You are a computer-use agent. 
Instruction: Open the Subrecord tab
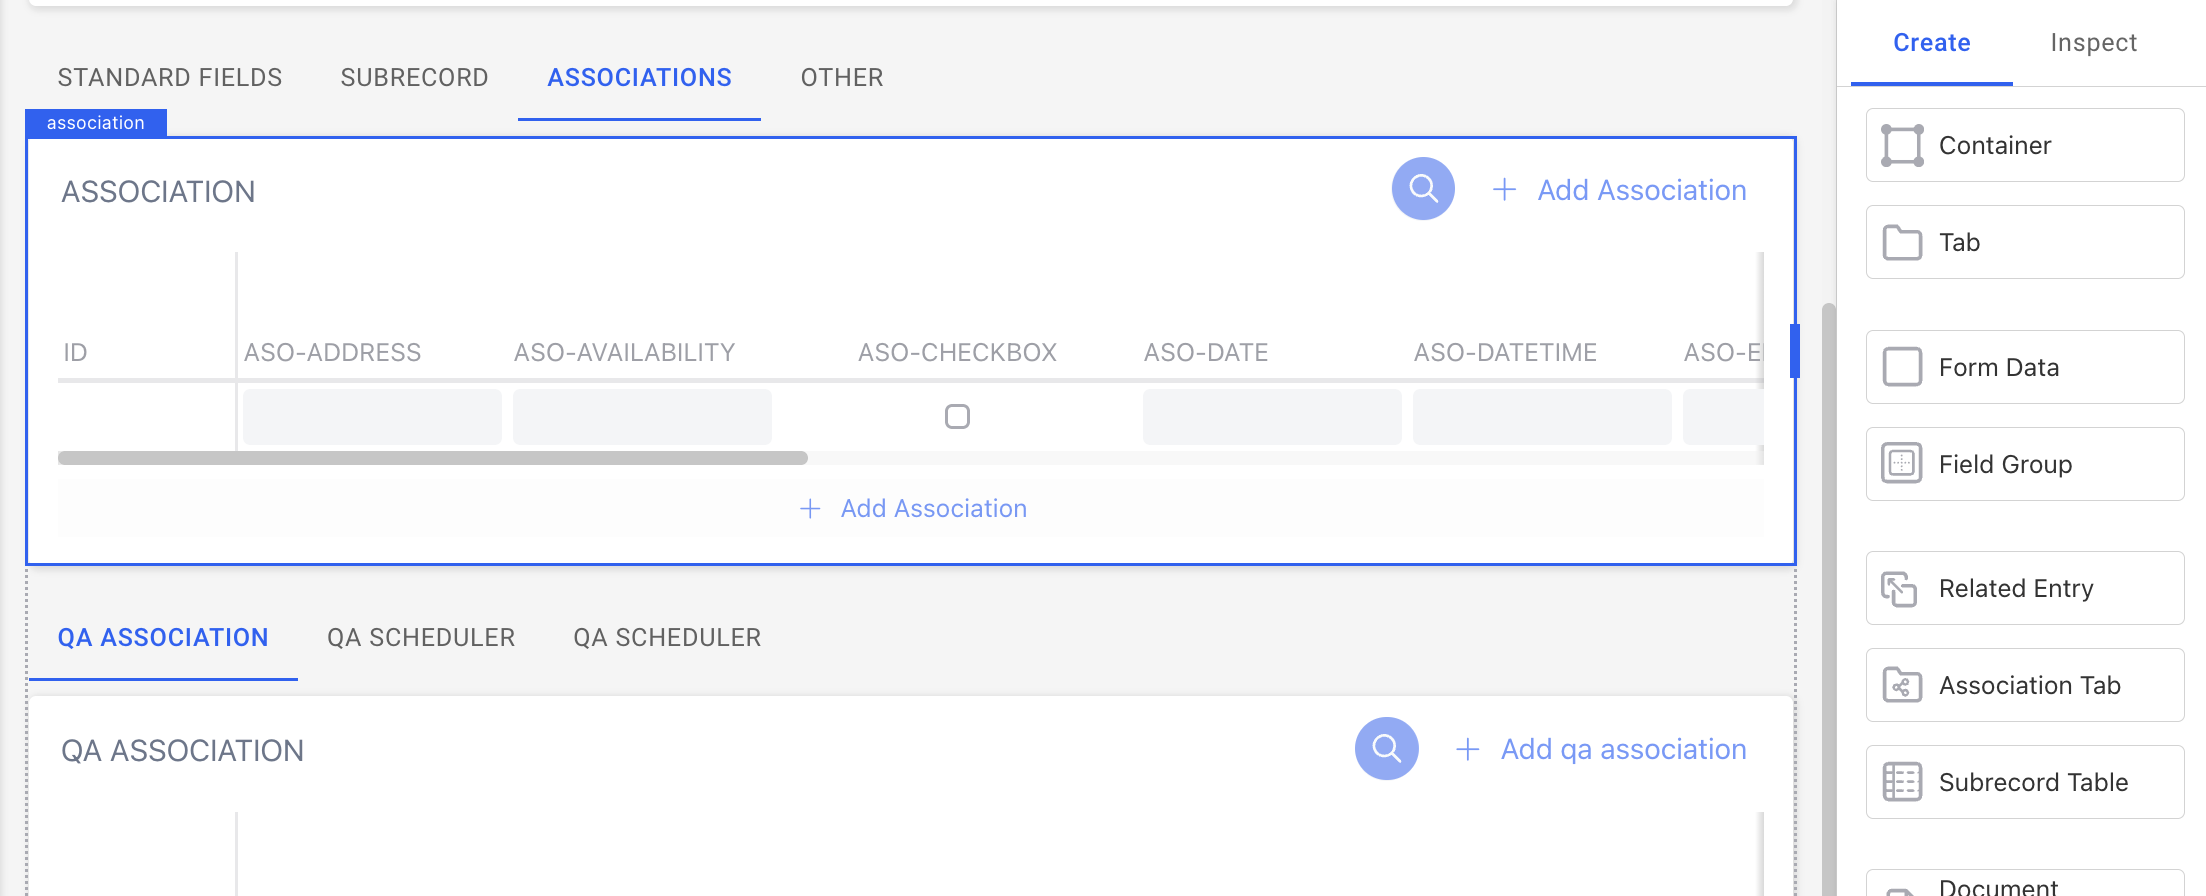(414, 78)
